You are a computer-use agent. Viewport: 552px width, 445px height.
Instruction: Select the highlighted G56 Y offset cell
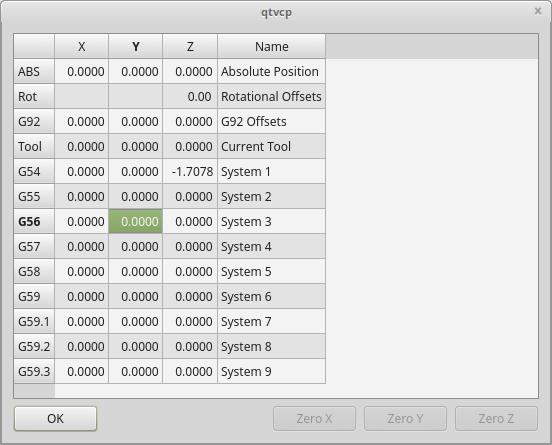point(136,221)
